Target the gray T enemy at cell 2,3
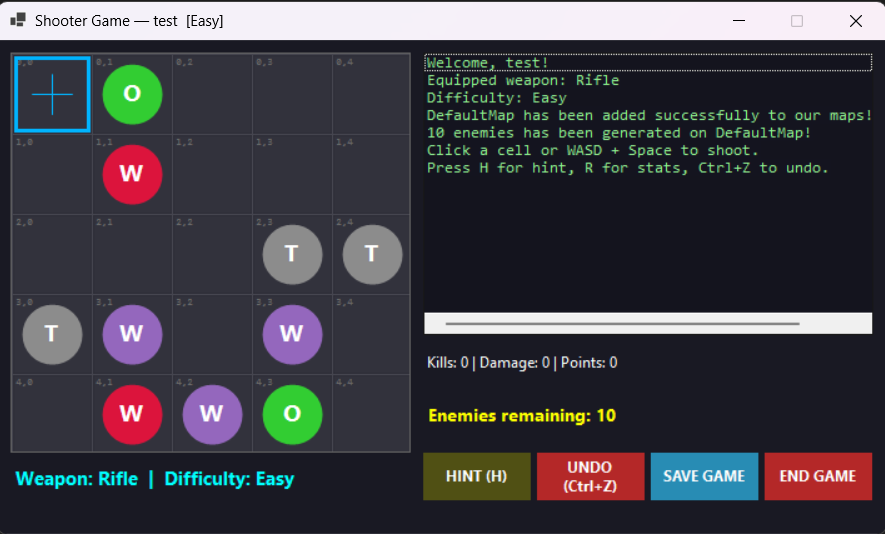 tap(292, 254)
